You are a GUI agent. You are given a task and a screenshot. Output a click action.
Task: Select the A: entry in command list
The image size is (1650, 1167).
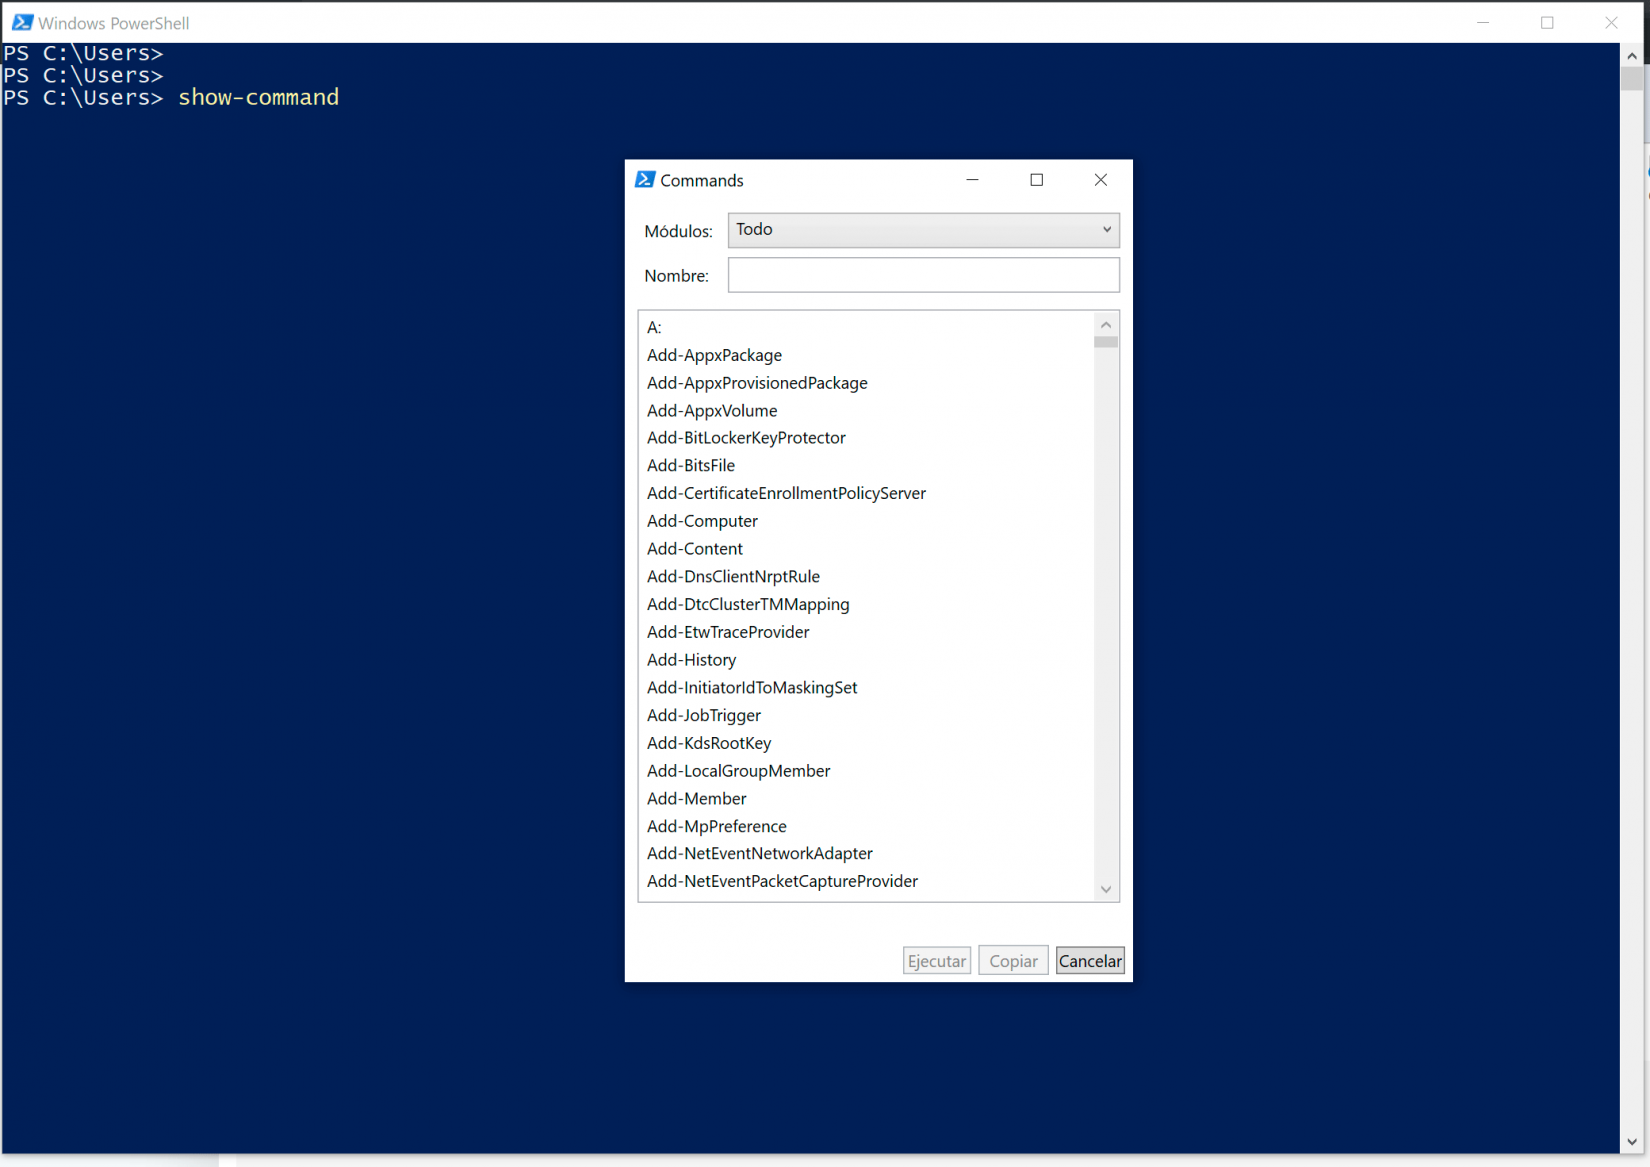[654, 328]
